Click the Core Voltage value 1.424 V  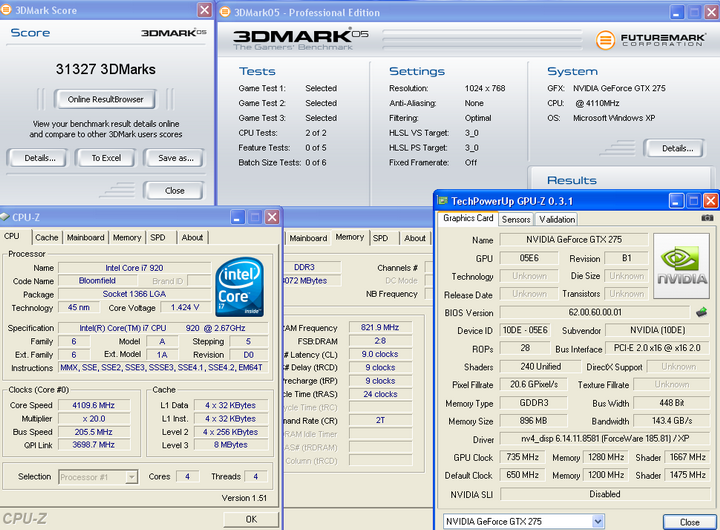185,307
